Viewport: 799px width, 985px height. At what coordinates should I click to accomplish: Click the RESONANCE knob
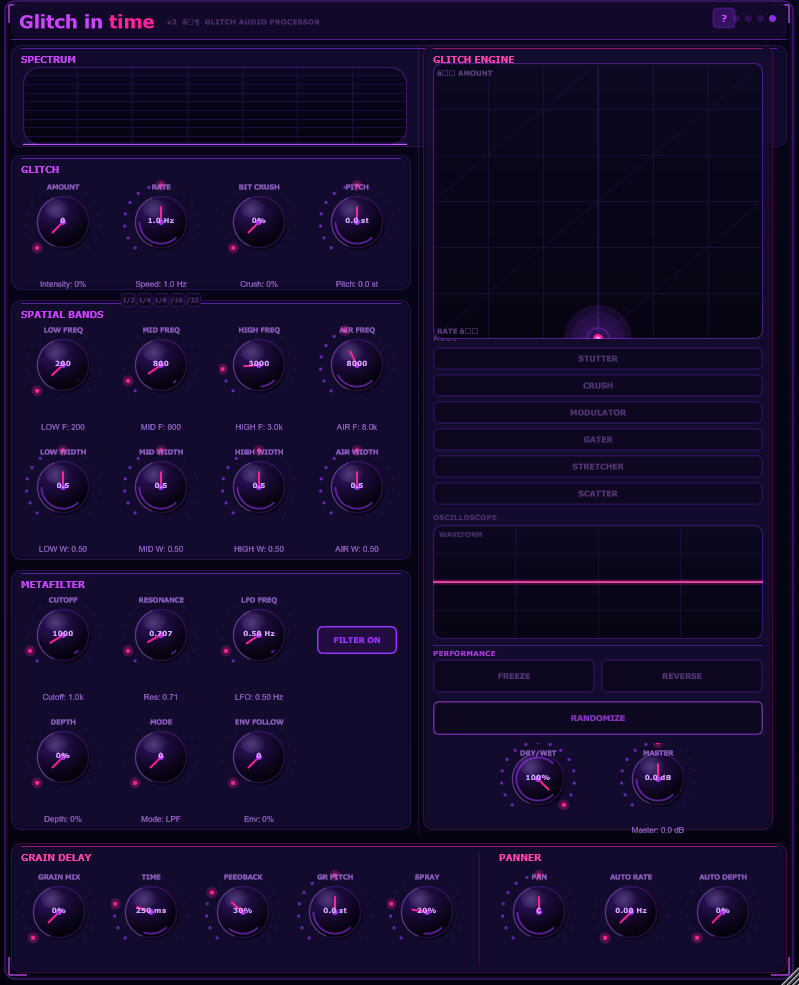click(161, 634)
